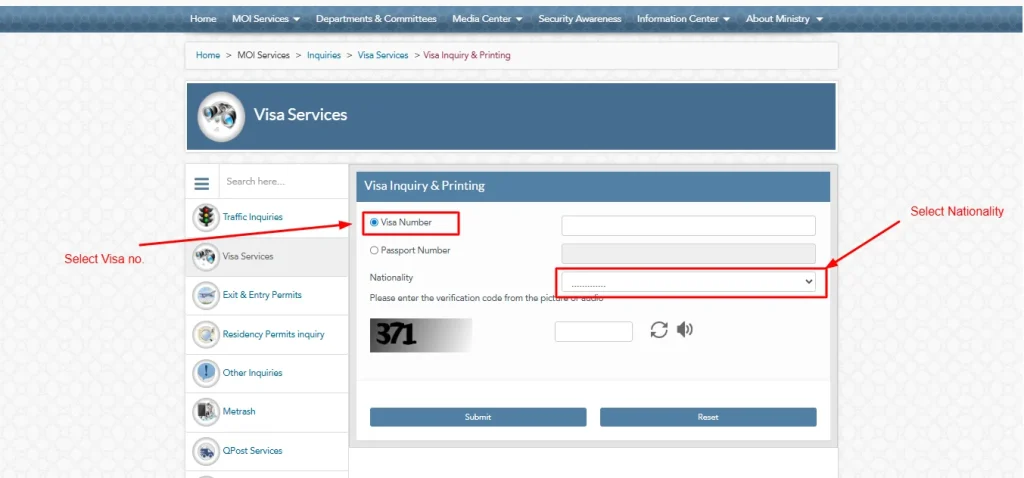This screenshot has height=478, width=1024.
Task: Go to Home in top navigation
Action: (203, 19)
